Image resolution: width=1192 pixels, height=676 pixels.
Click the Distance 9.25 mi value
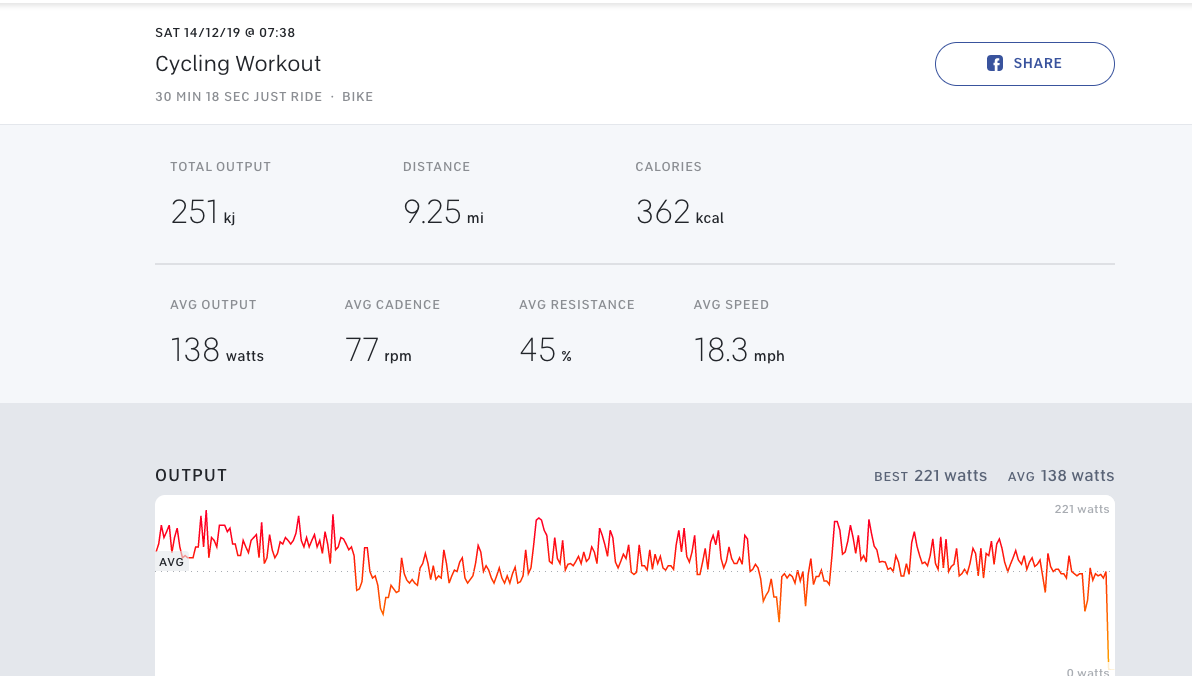(443, 212)
